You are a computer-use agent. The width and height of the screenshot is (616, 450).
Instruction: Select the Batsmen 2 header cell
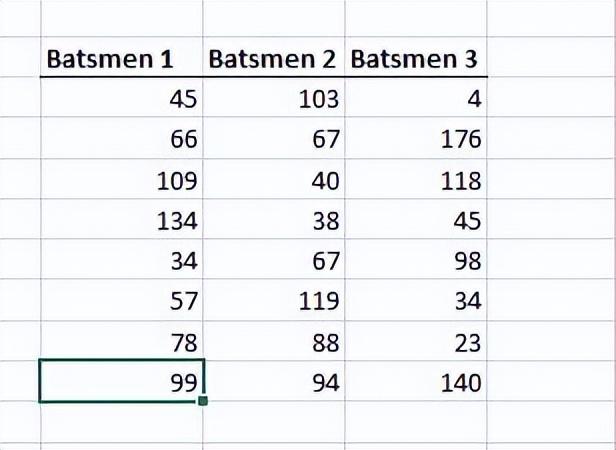pyautogui.click(x=274, y=57)
